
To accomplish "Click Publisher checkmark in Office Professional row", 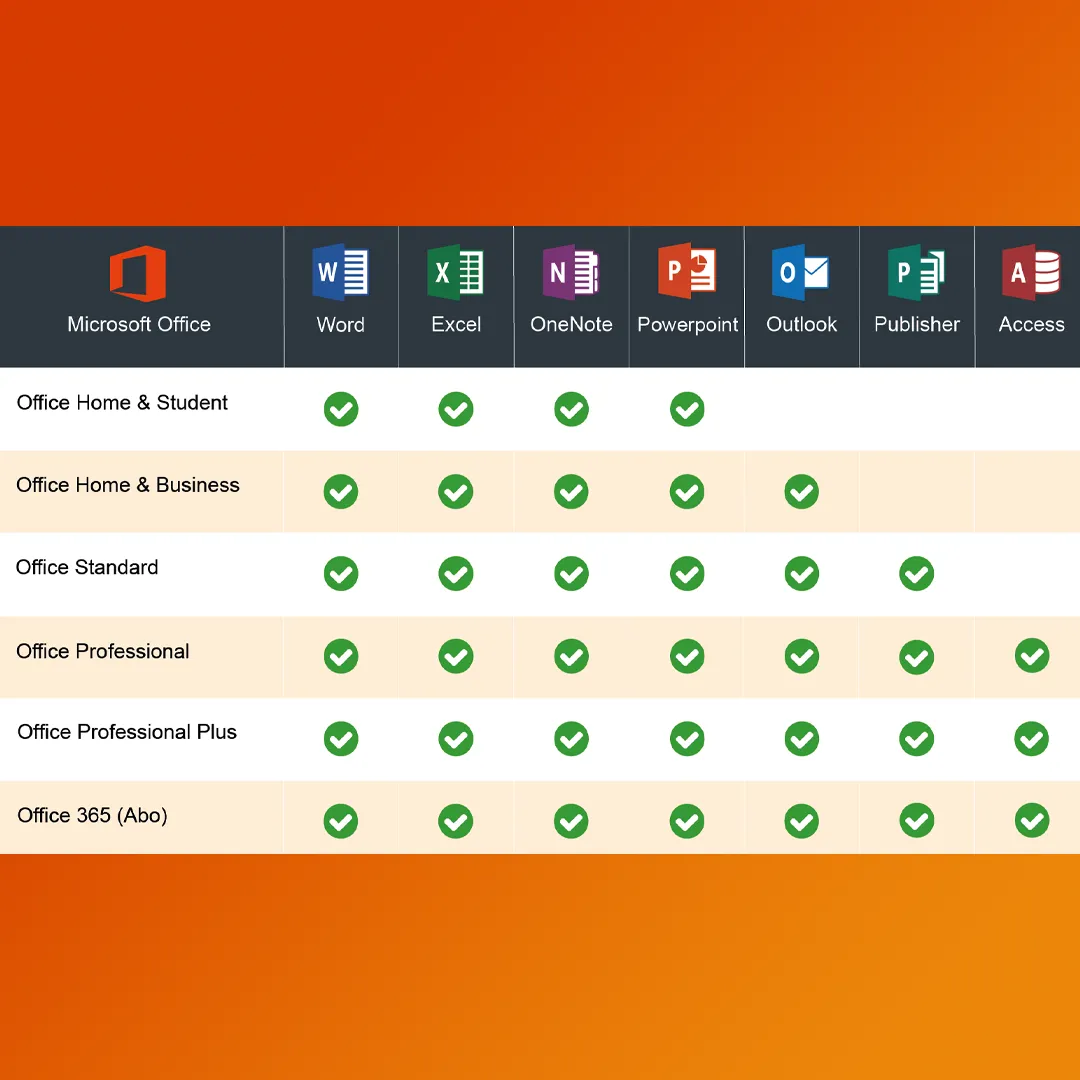I will [x=917, y=656].
